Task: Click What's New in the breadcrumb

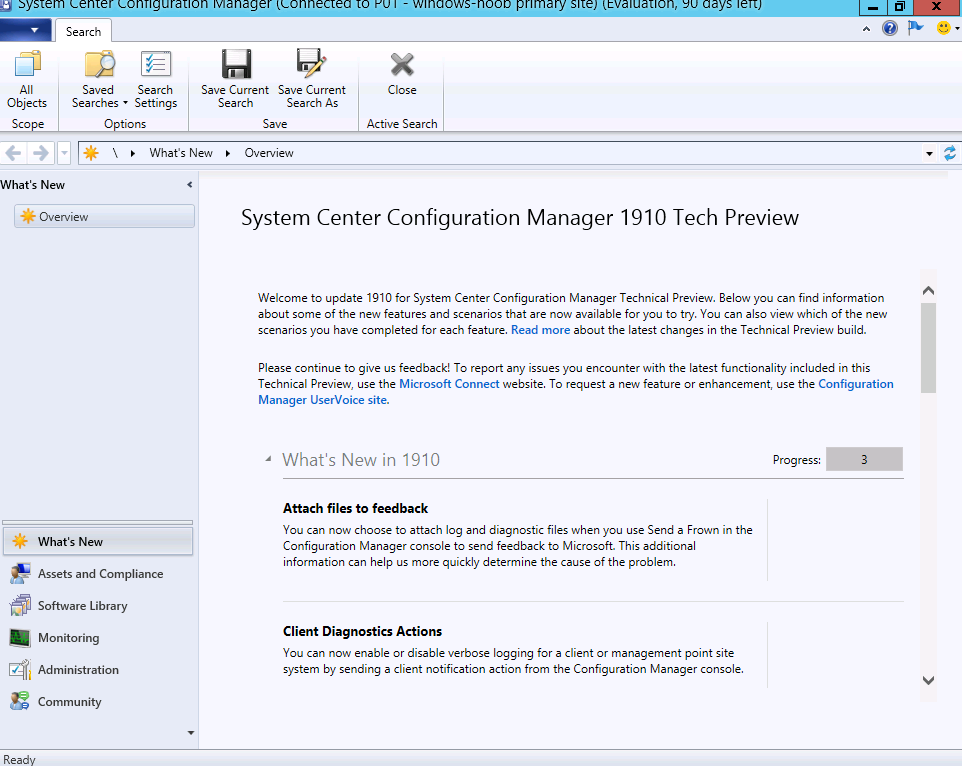Action: (x=181, y=153)
